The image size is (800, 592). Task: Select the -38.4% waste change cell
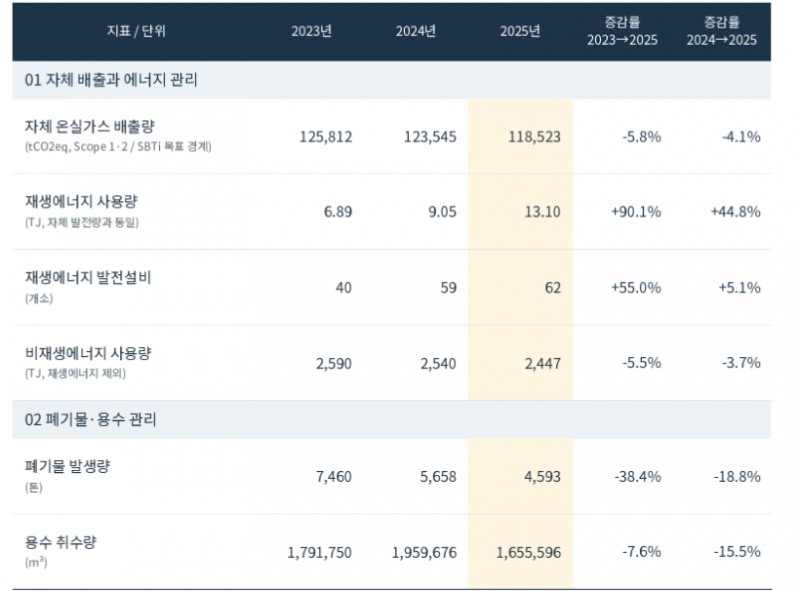tap(638, 477)
